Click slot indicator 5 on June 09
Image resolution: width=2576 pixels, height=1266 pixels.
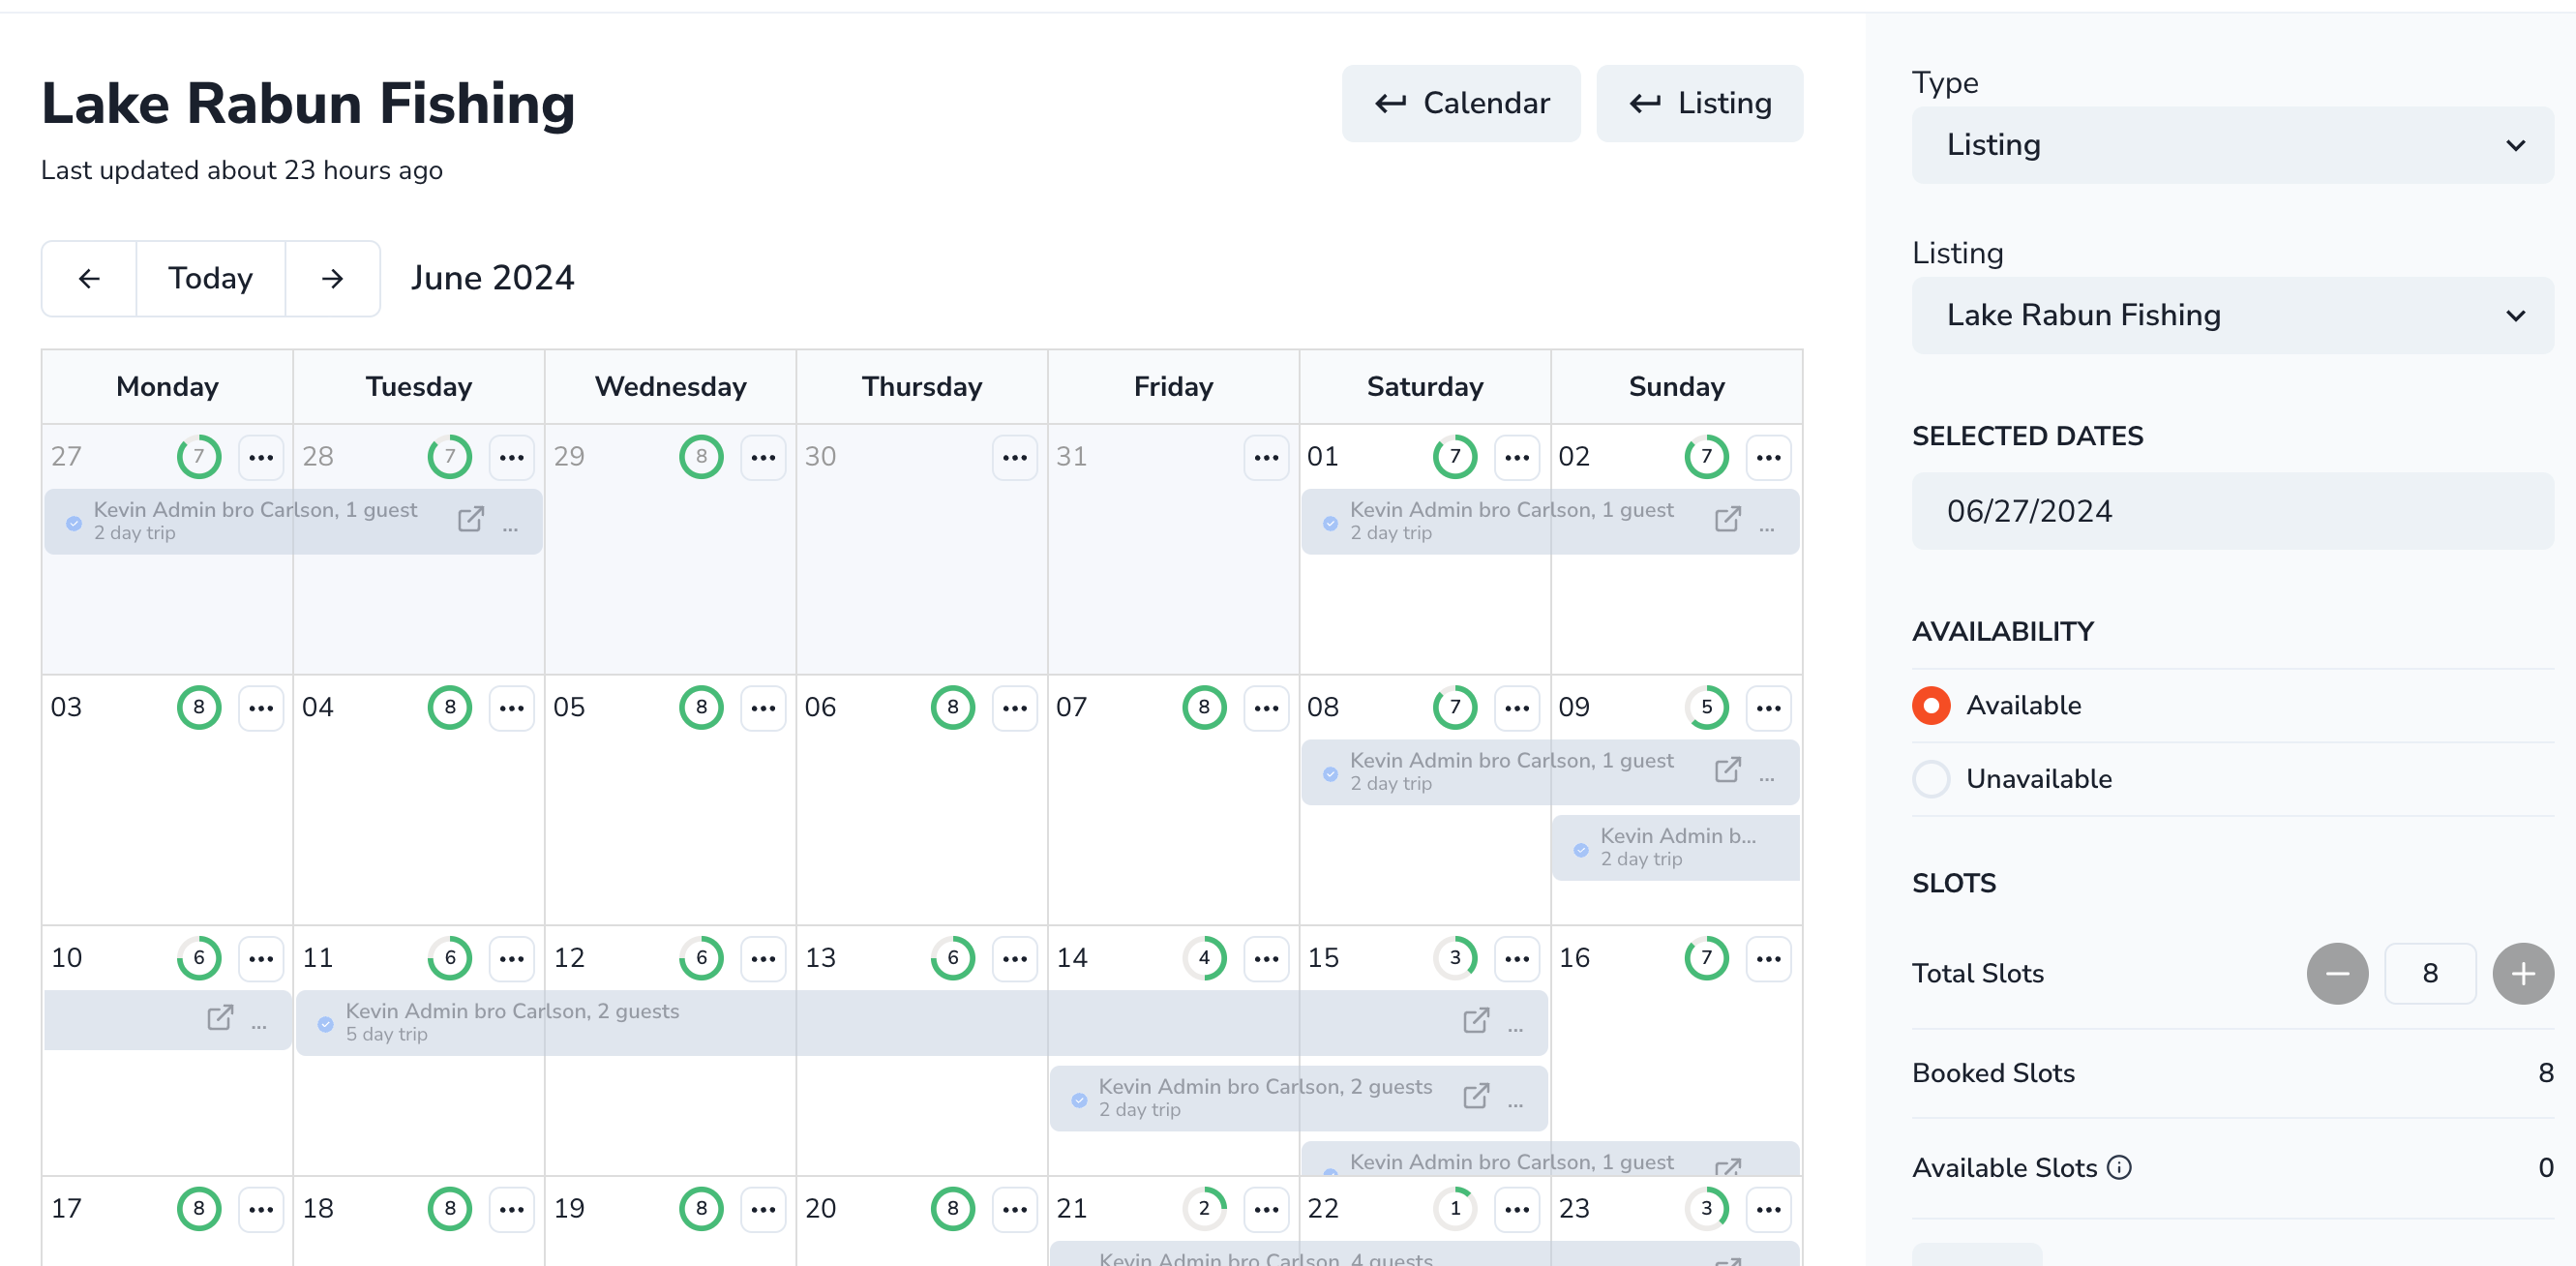point(1706,708)
